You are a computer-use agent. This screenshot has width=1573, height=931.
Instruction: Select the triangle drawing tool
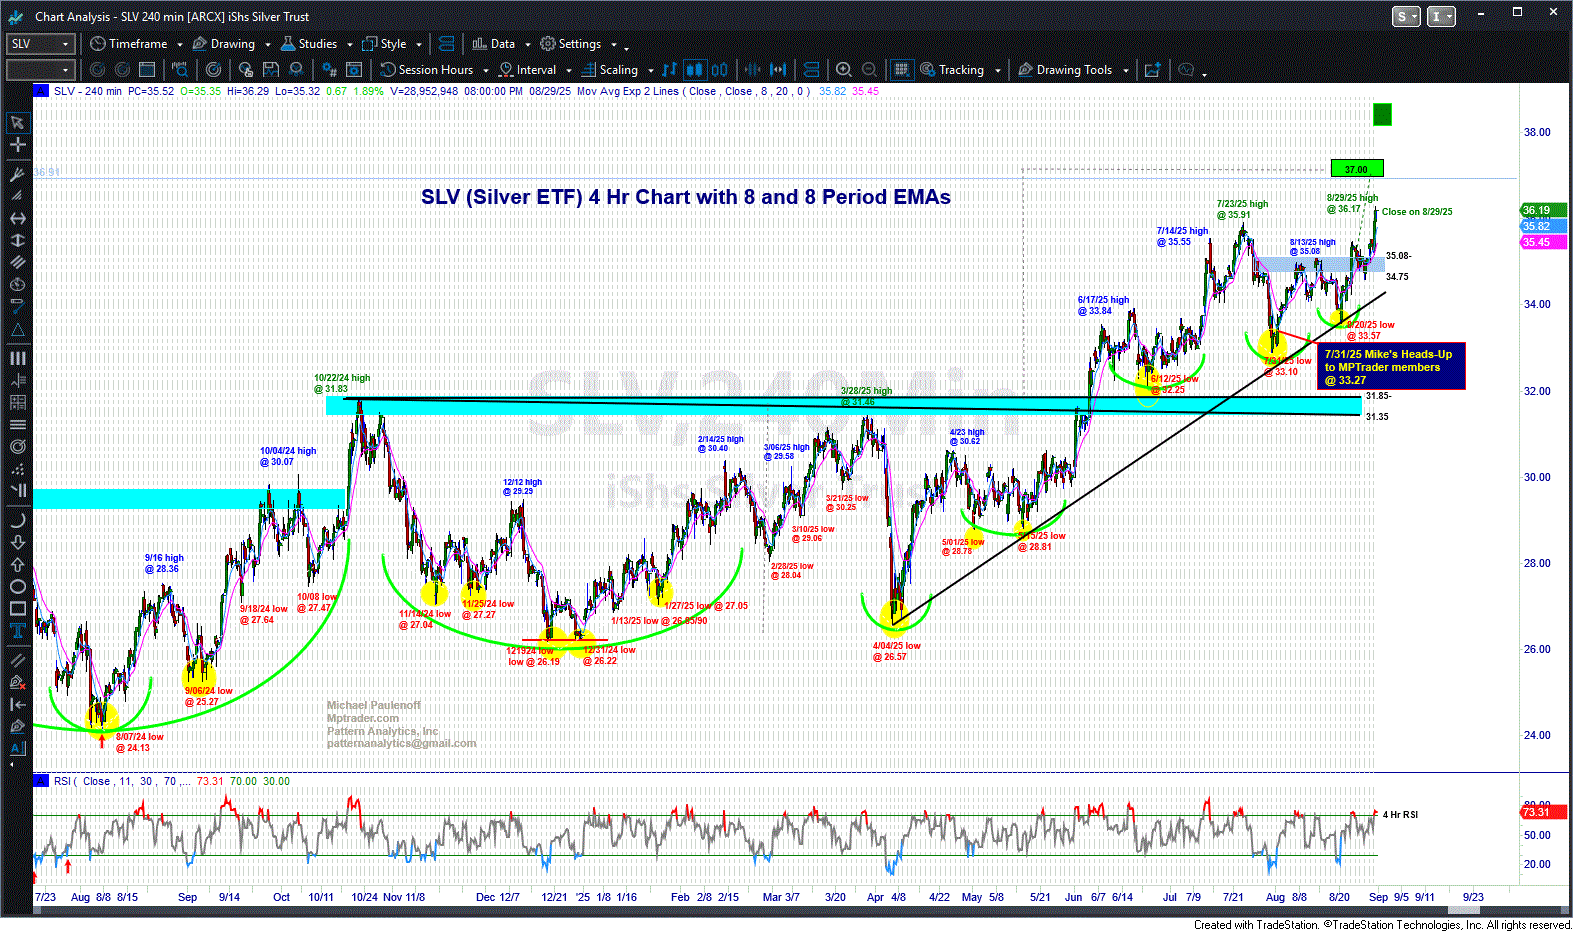[17, 330]
